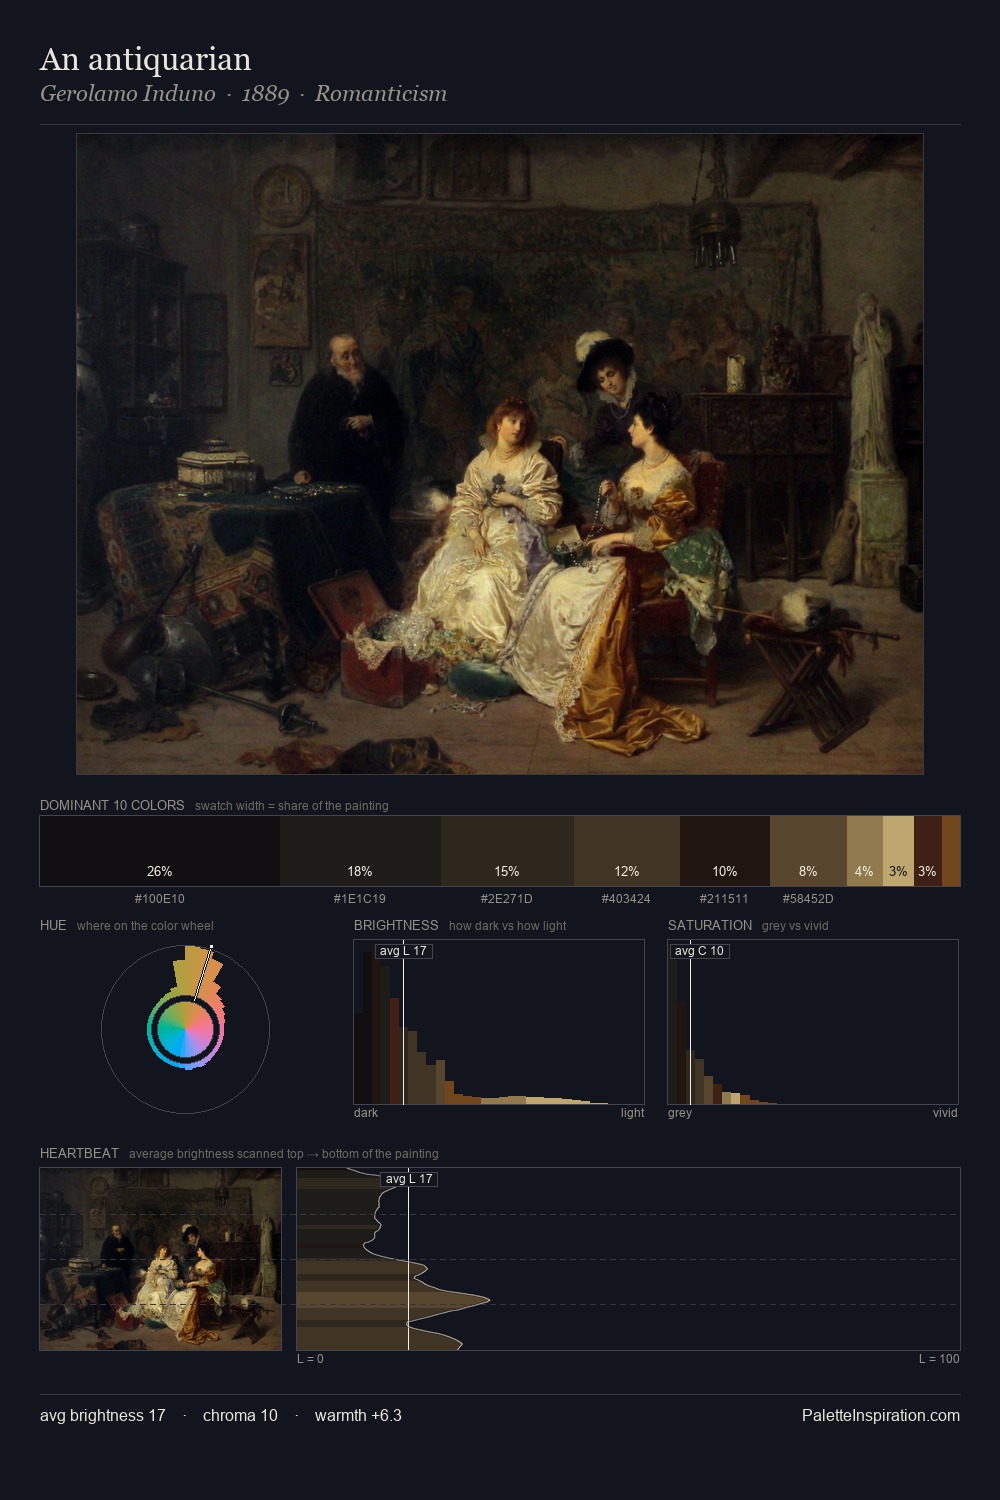Select the 18% color swatch
Viewport: 1000px width, 1500px height.
(x=360, y=851)
